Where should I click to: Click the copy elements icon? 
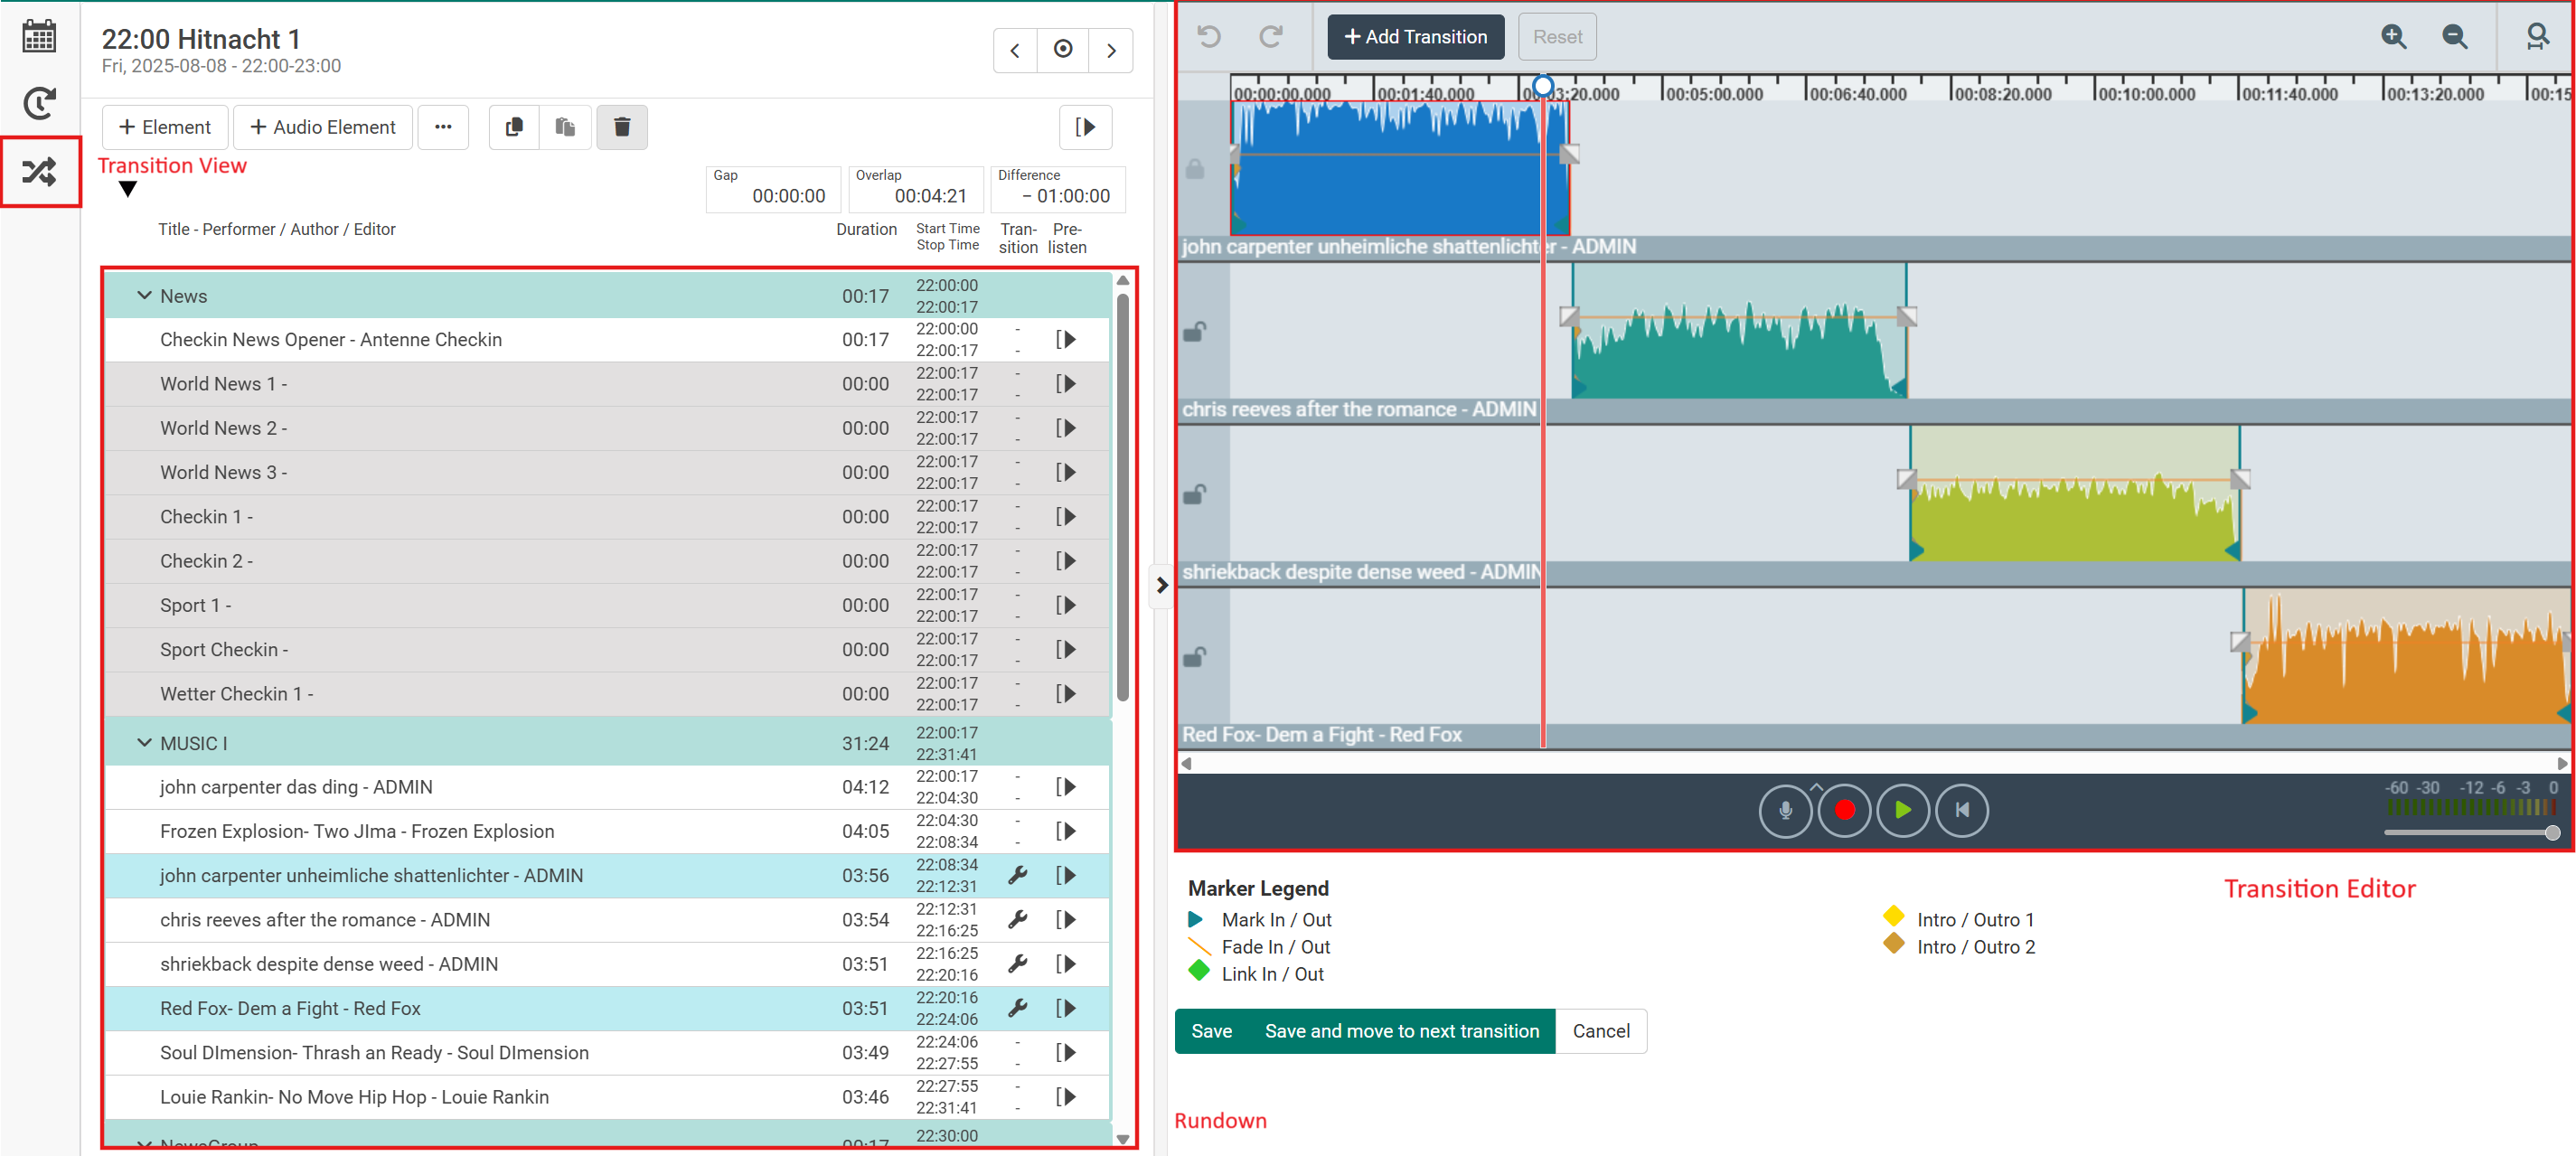(x=514, y=127)
